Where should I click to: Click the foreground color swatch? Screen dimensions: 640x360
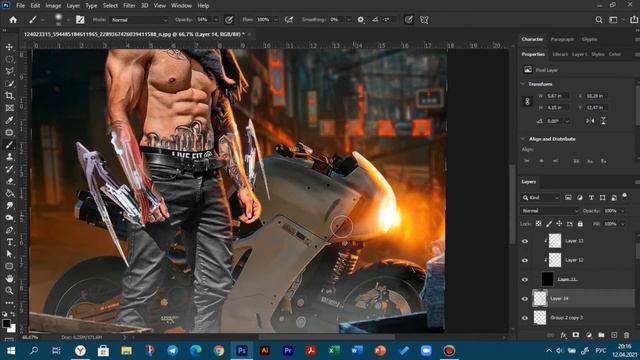point(6,323)
